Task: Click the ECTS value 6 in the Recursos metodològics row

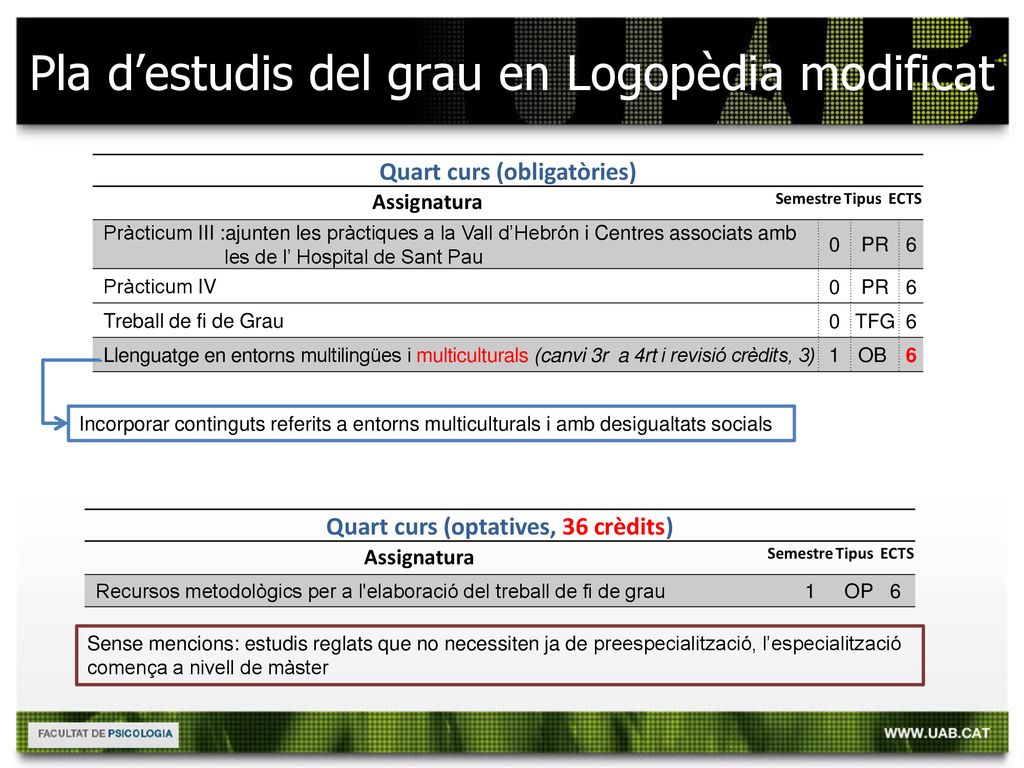Action: [x=895, y=591]
